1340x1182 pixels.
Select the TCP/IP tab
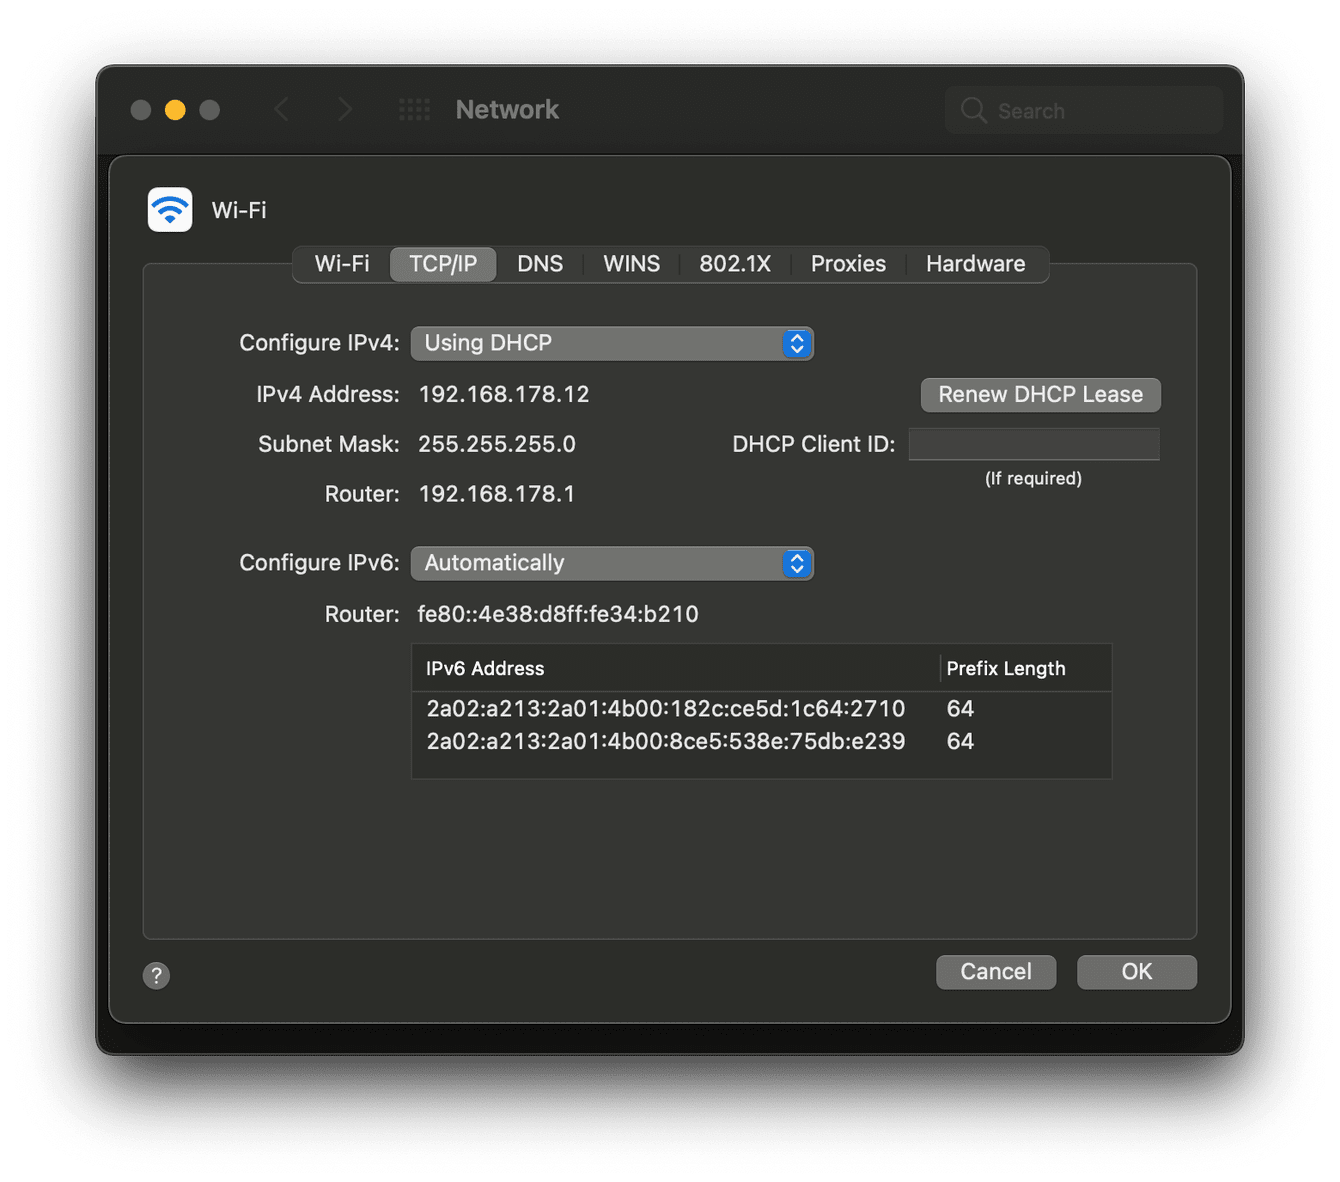point(443,263)
